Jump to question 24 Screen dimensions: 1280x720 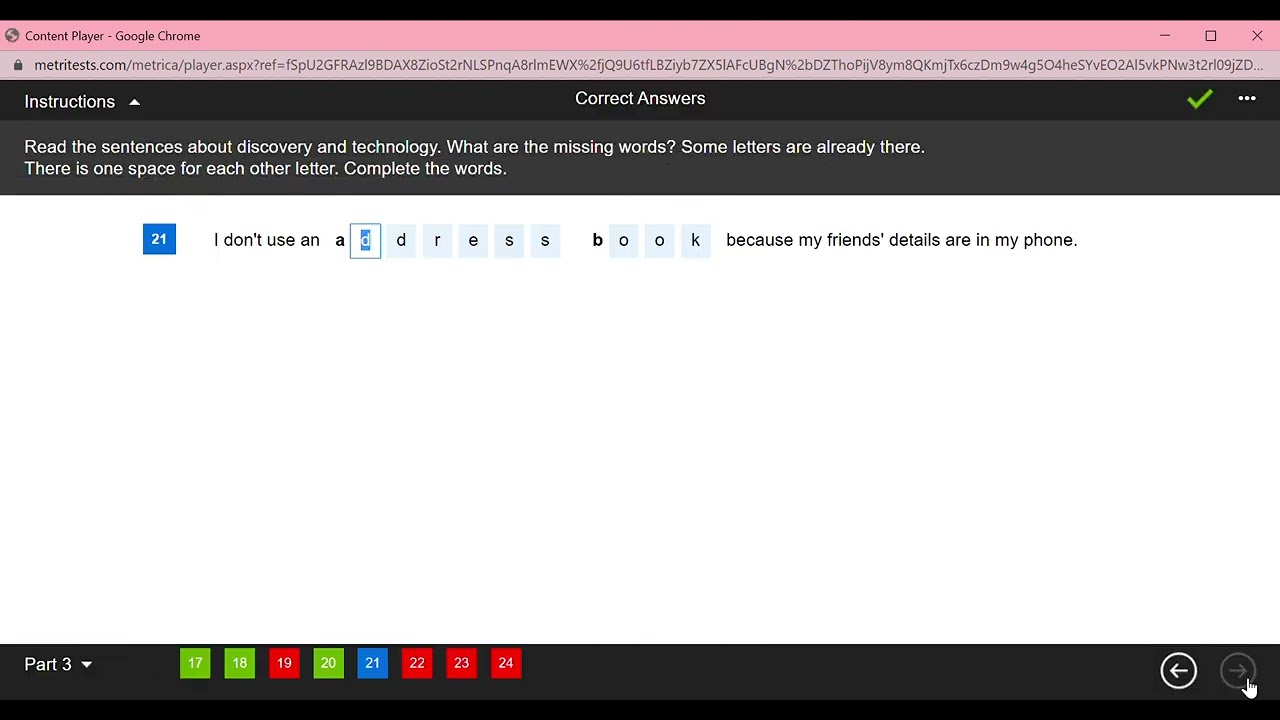coord(506,663)
